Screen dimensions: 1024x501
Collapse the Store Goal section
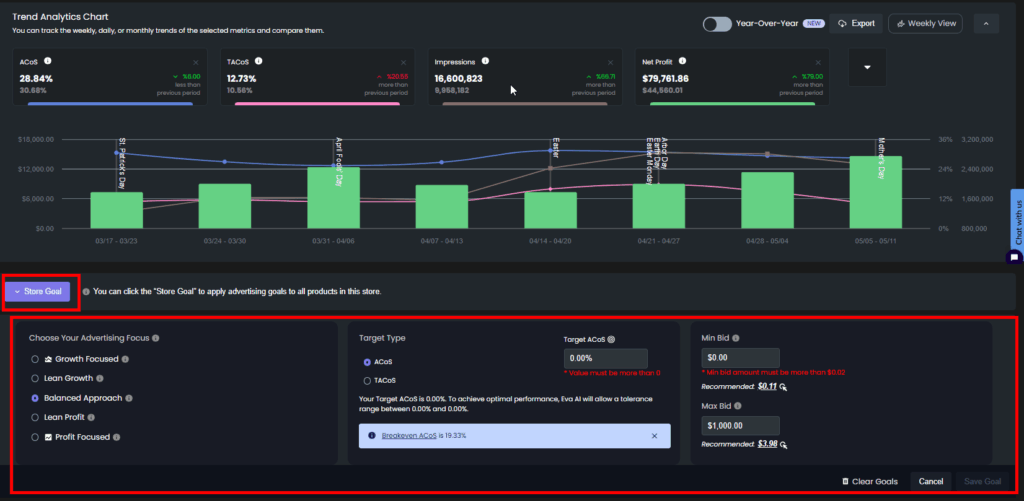pos(37,291)
